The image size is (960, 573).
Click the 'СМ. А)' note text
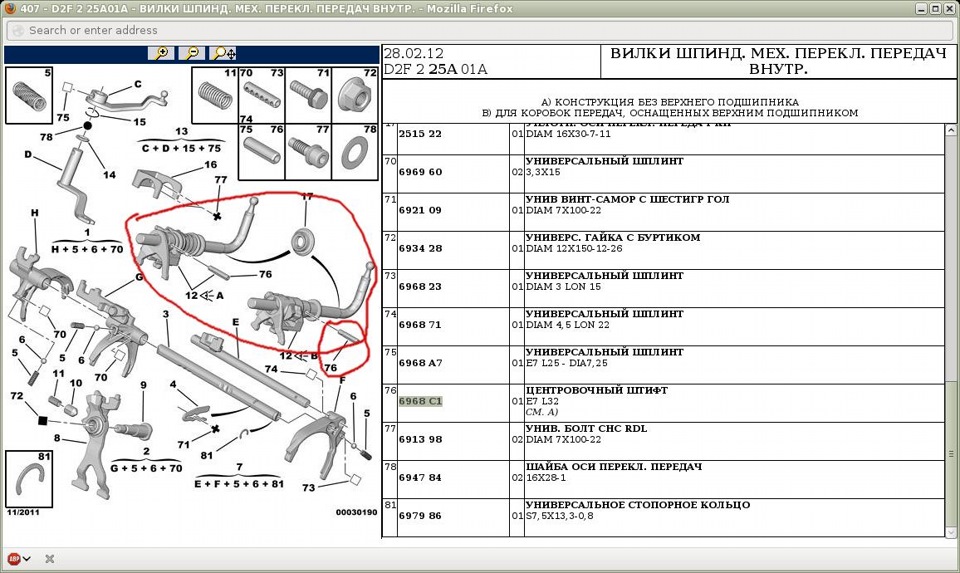pyautogui.click(x=542, y=412)
